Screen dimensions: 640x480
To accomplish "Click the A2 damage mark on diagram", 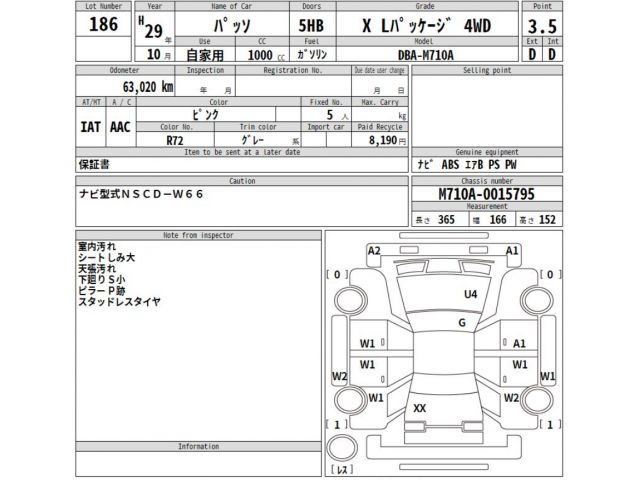I will (x=374, y=251).
